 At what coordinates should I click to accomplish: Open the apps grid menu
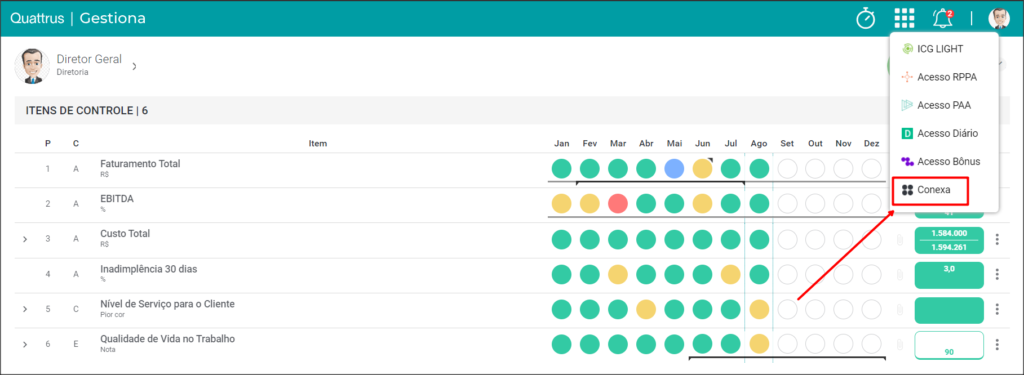tap(904, 18)
